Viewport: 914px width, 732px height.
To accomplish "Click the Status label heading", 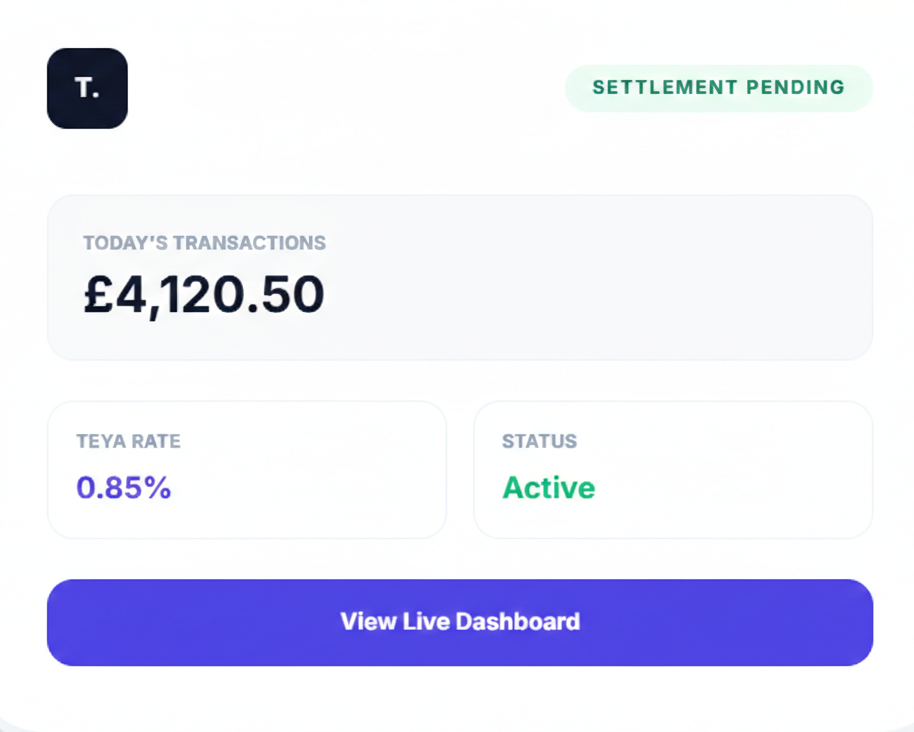I will [539, 441].
